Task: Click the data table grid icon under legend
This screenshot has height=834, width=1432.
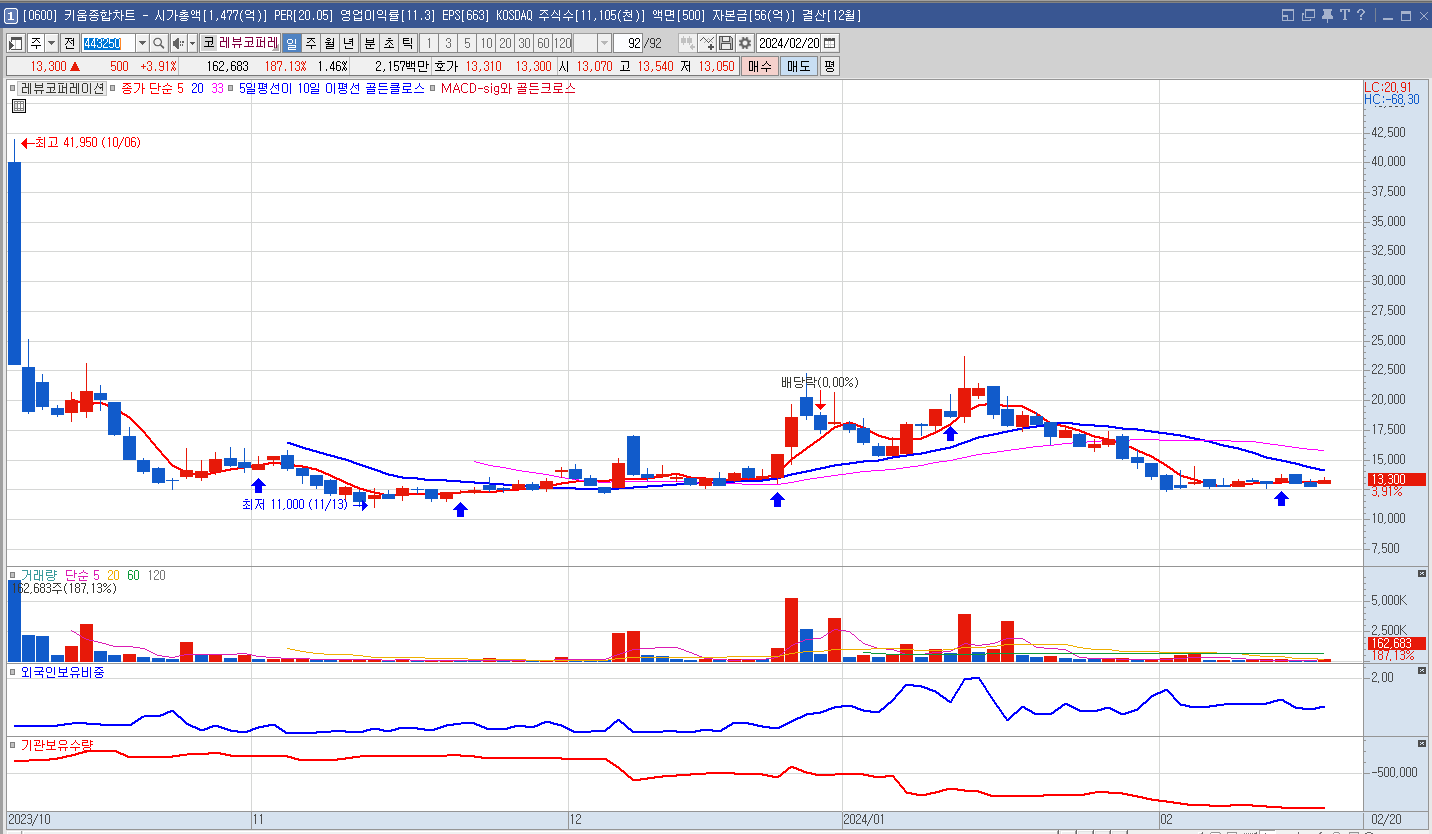Action: click(x=19, y=106)
